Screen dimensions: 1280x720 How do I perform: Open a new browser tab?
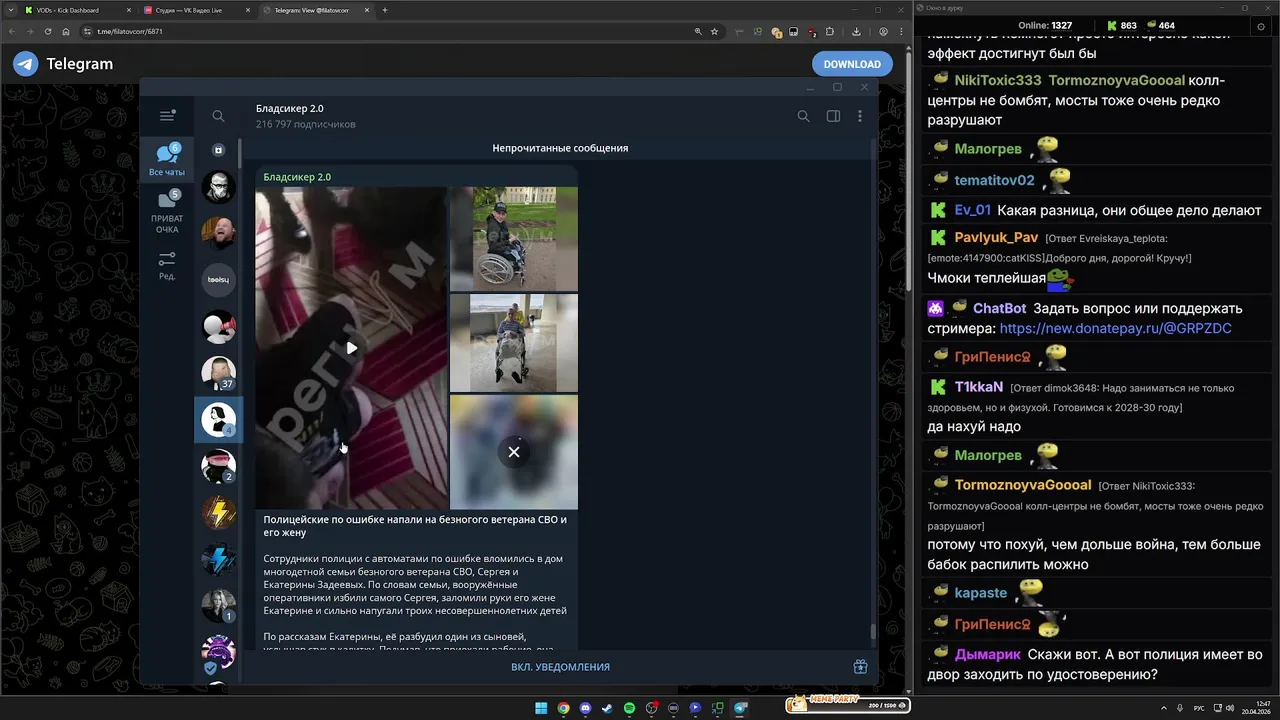[x=386, y=10]
